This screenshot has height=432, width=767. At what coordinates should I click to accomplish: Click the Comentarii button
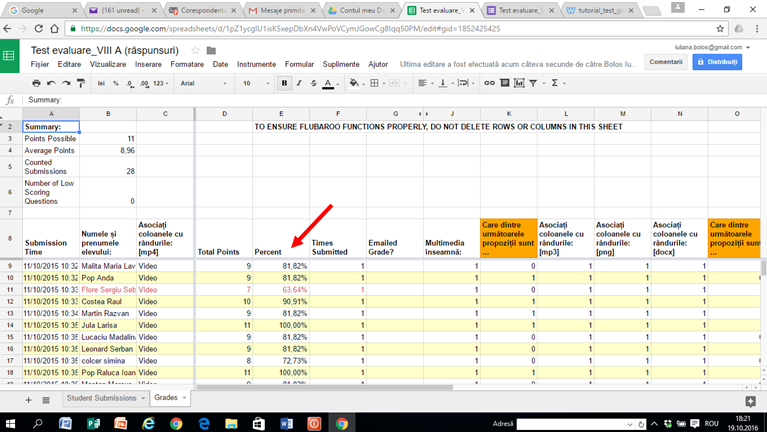coord(666,62)
